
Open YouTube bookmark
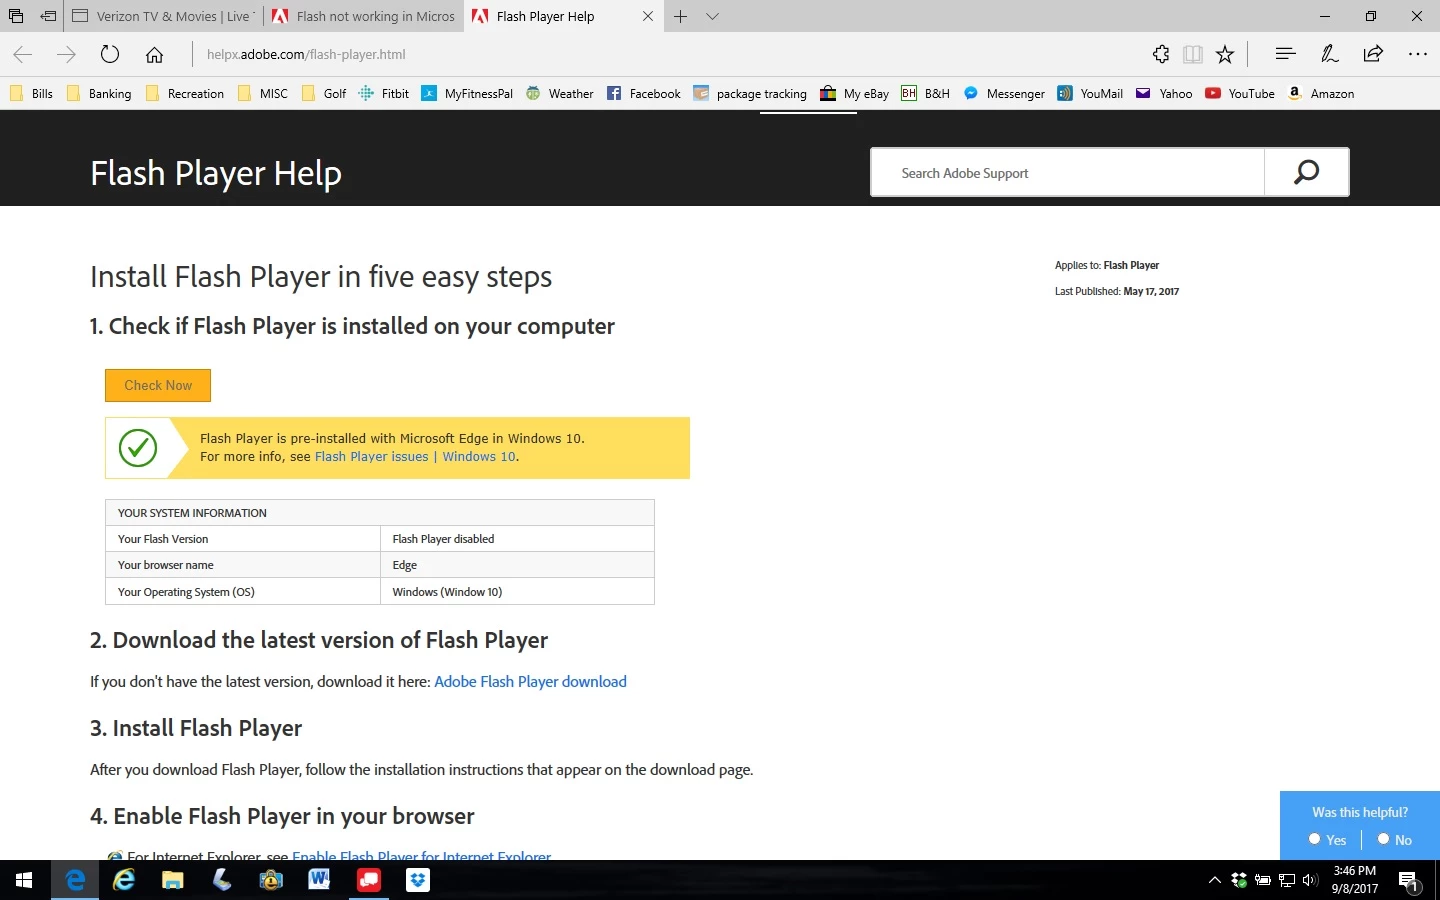(x=1240, y=94)
